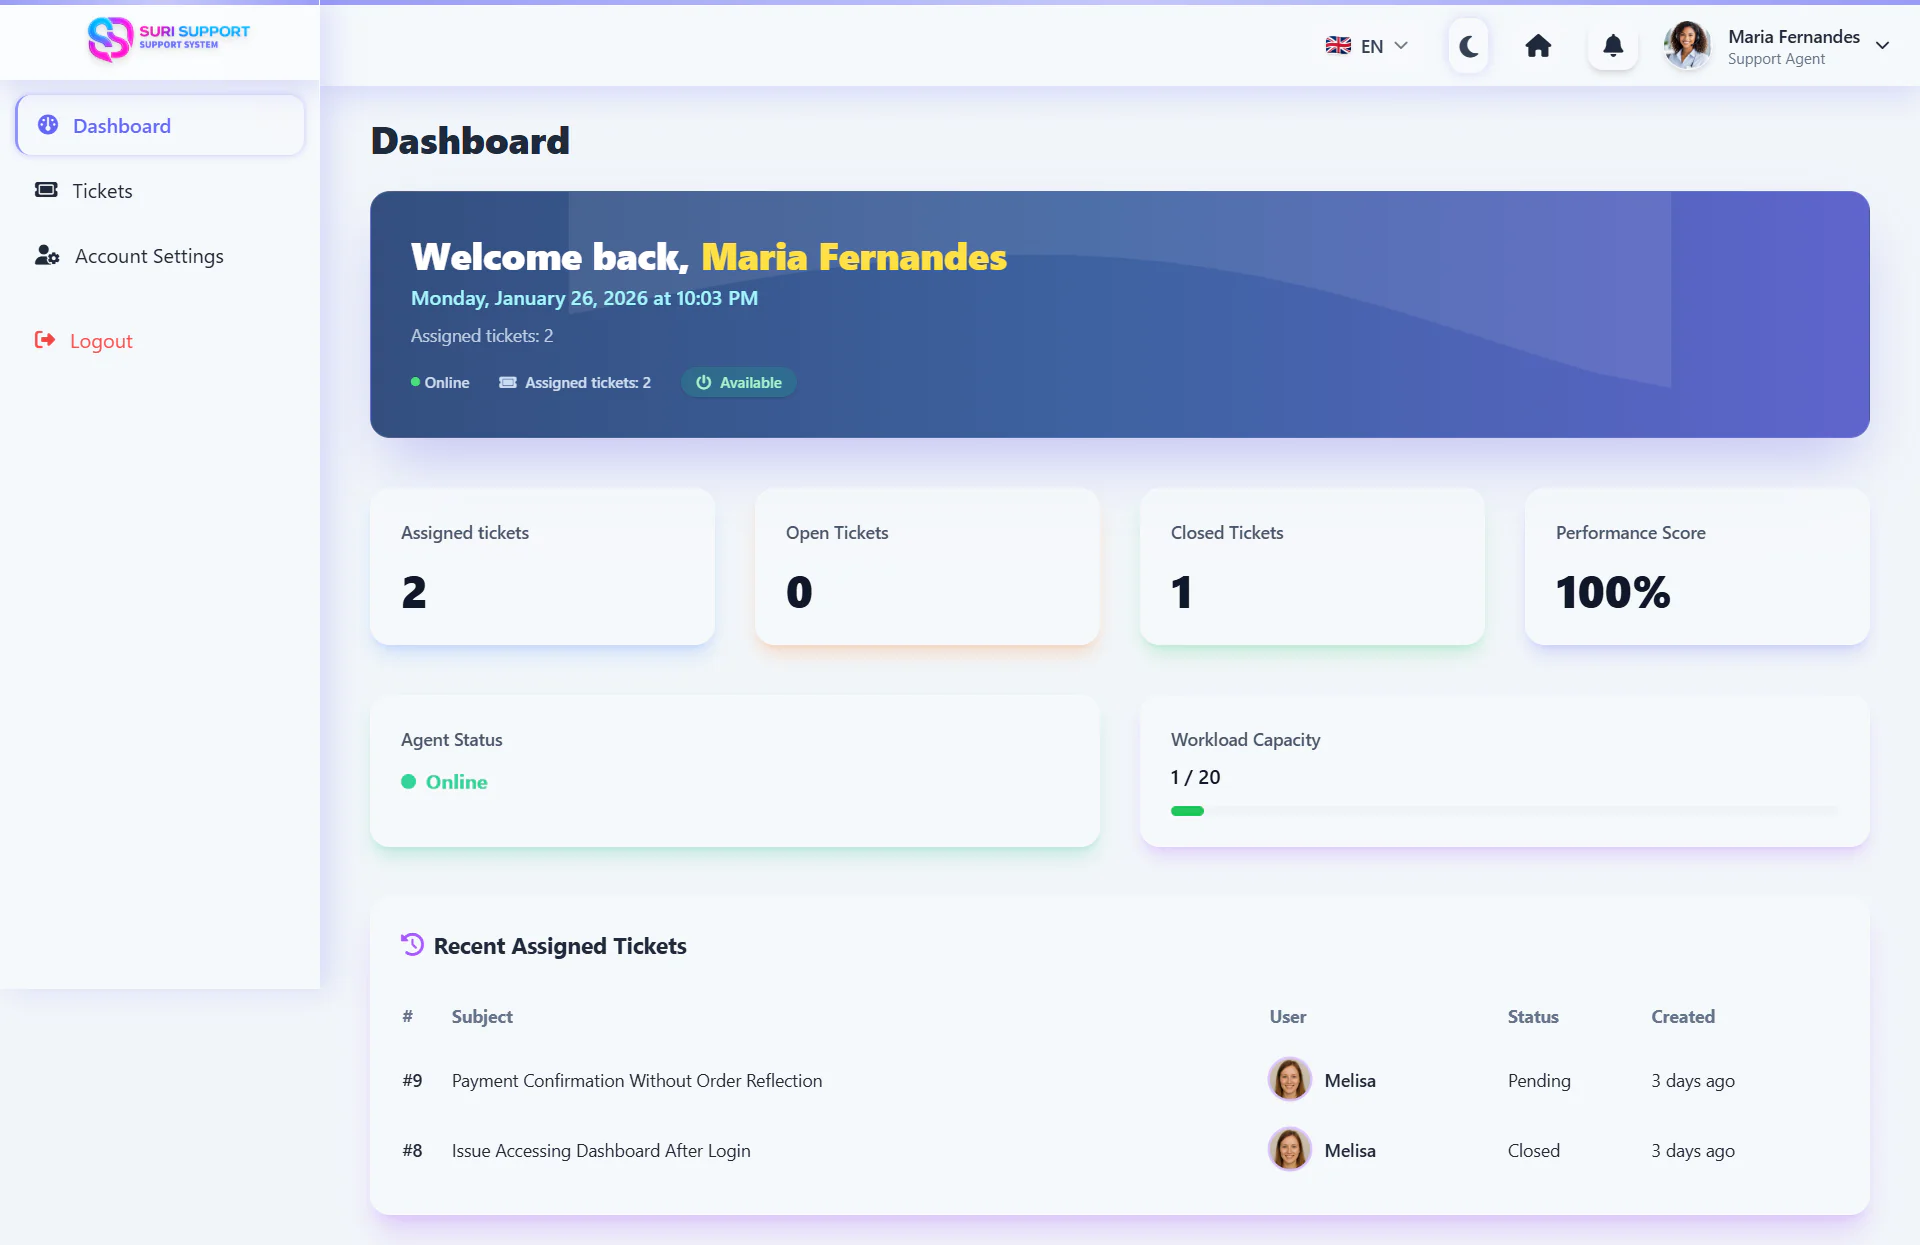Click the Open Tickets stat card
The width and height of the screenshot is (1920, 1245).
pyautogui.click(x=926, y=566)
